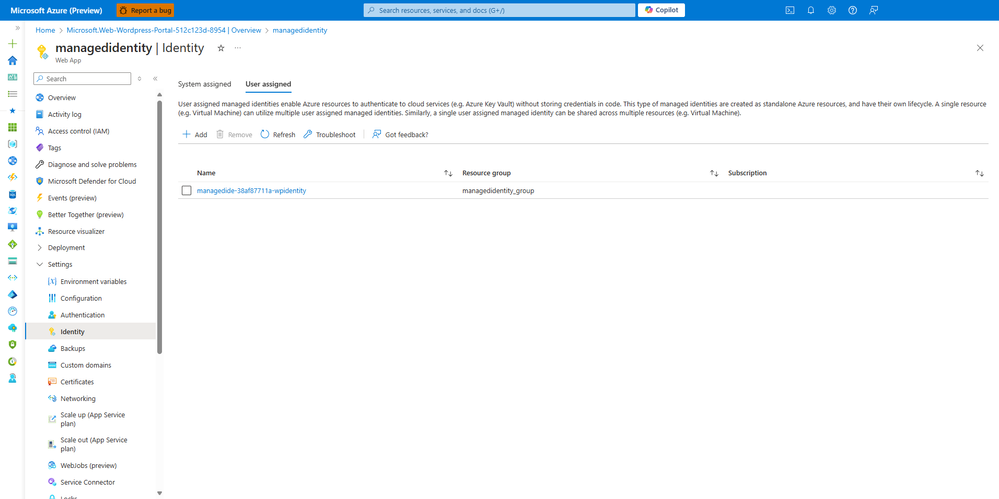Click the resource menu vertical scrollbar

159,226
